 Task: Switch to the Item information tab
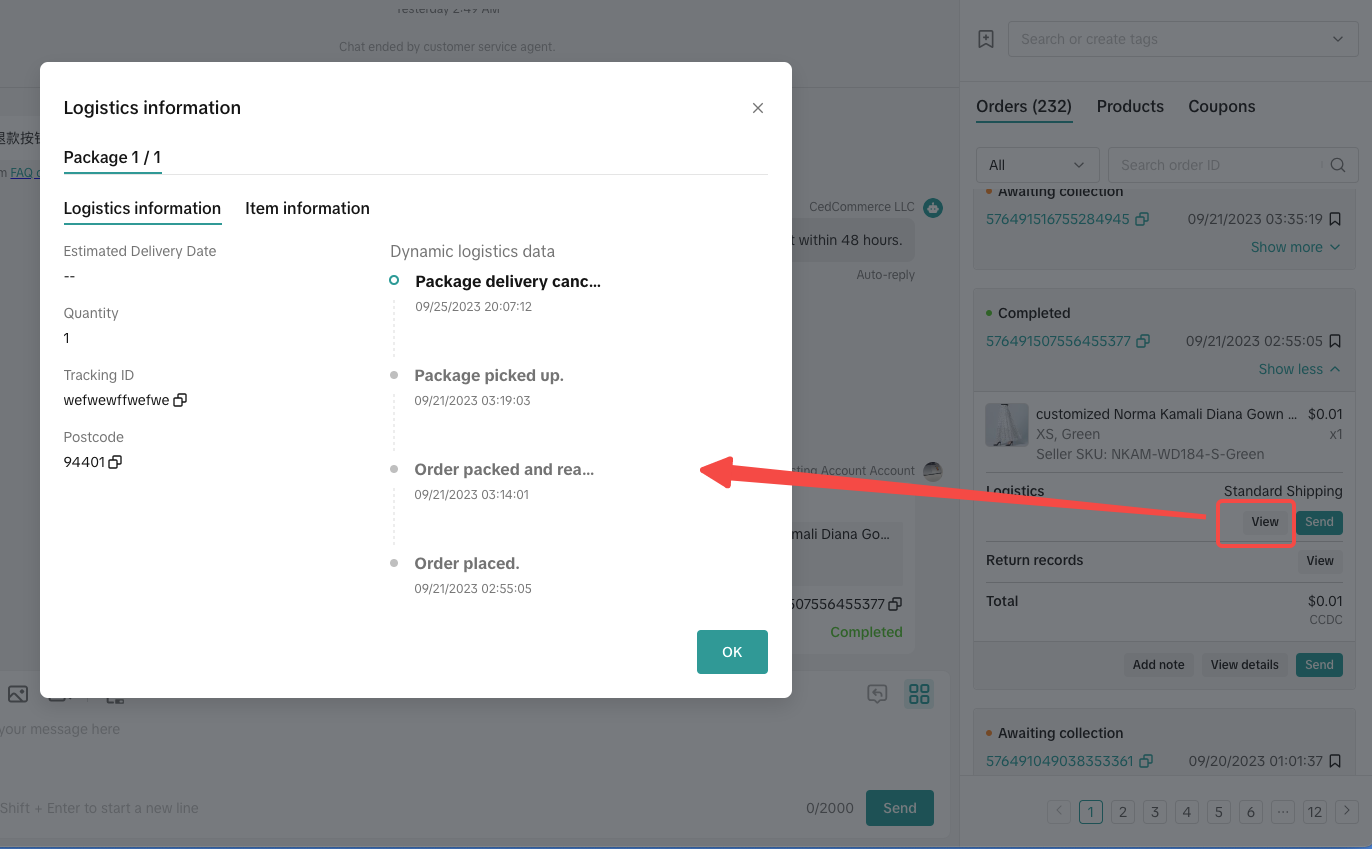(x=307, y=208)
